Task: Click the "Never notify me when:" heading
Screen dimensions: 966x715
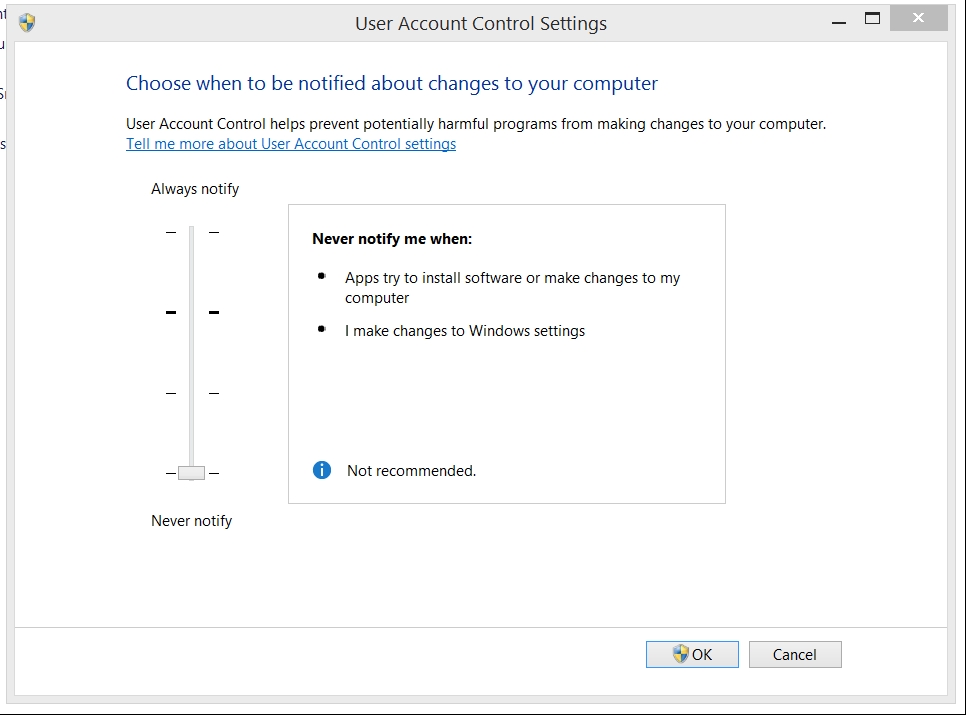Action: click(x=392, y=239)
